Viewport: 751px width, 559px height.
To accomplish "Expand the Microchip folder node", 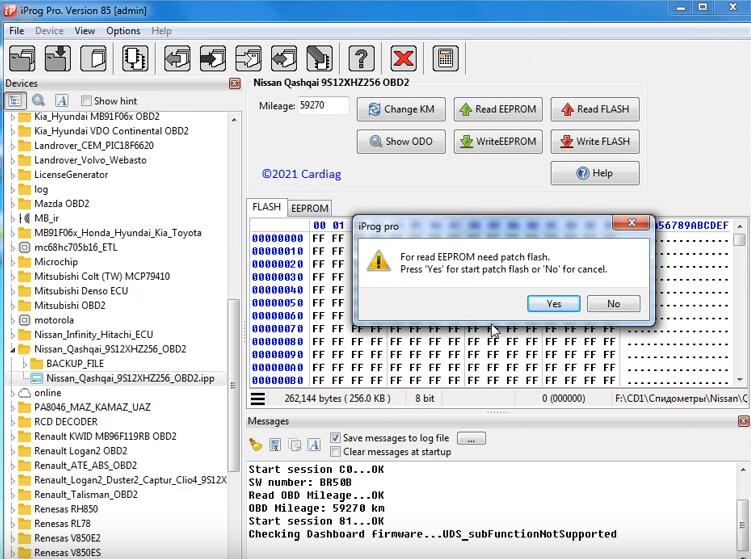I will 12,262.
